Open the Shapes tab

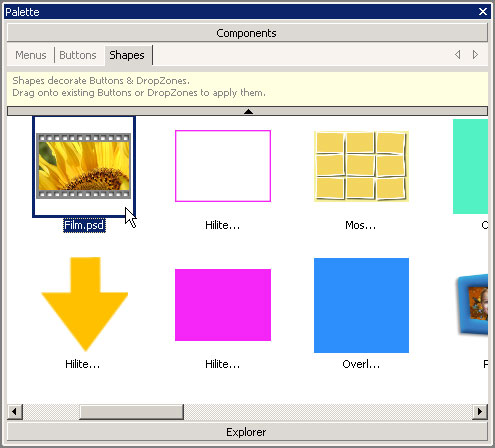(x=127, y=55)
